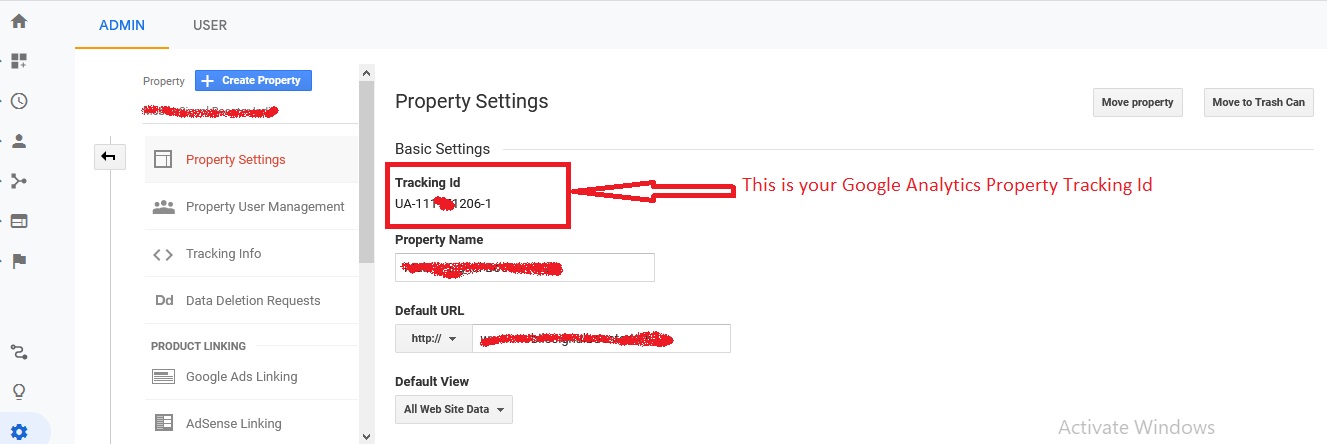This screenshot has width=1327, height=444.
Task: Click the back arrow button
Action: click(109, 156)
